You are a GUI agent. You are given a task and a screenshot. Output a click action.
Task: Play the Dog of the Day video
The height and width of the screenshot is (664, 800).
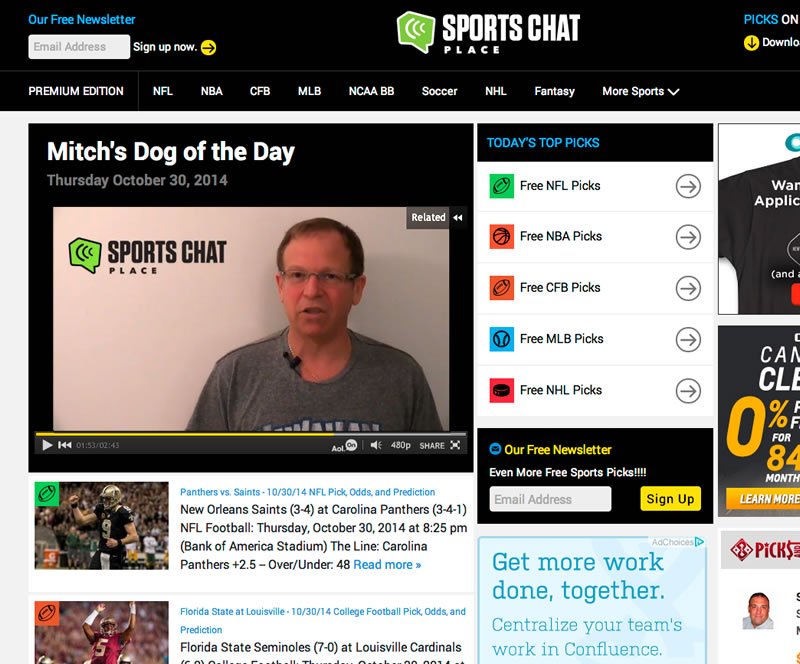point(47,445)
